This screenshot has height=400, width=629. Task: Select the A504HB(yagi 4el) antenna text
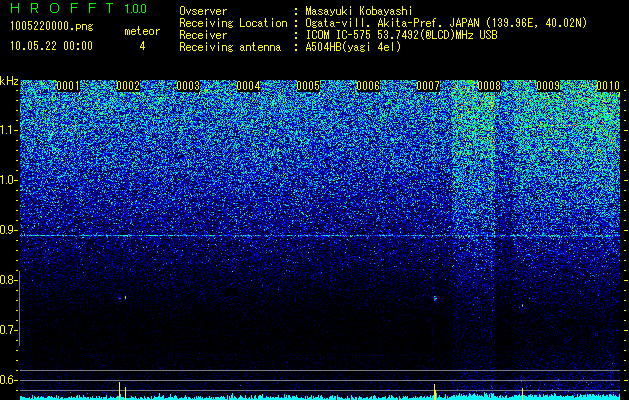click(353, 47)
